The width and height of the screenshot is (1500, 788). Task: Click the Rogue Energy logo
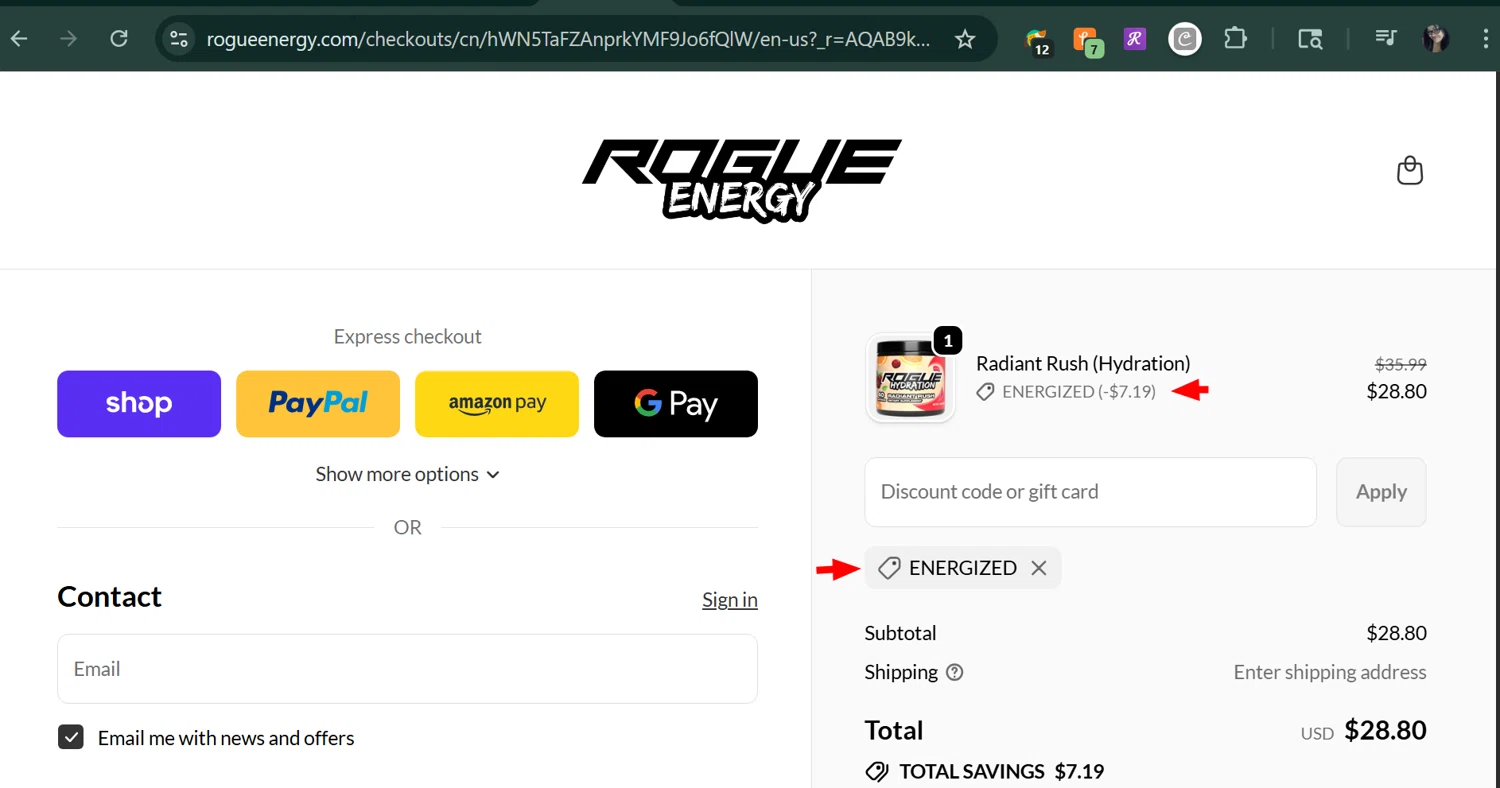[x=742, y=180]
